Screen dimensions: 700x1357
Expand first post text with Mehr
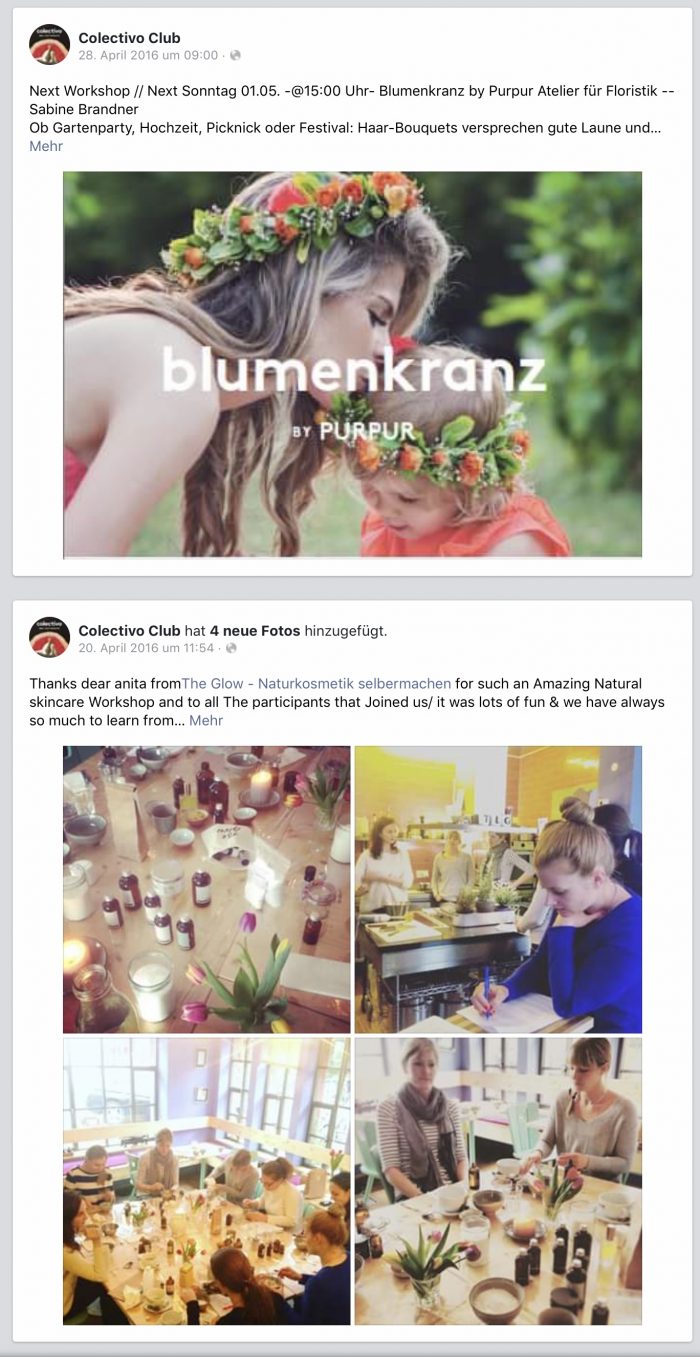pyautogui.click(x=46, y=146)
